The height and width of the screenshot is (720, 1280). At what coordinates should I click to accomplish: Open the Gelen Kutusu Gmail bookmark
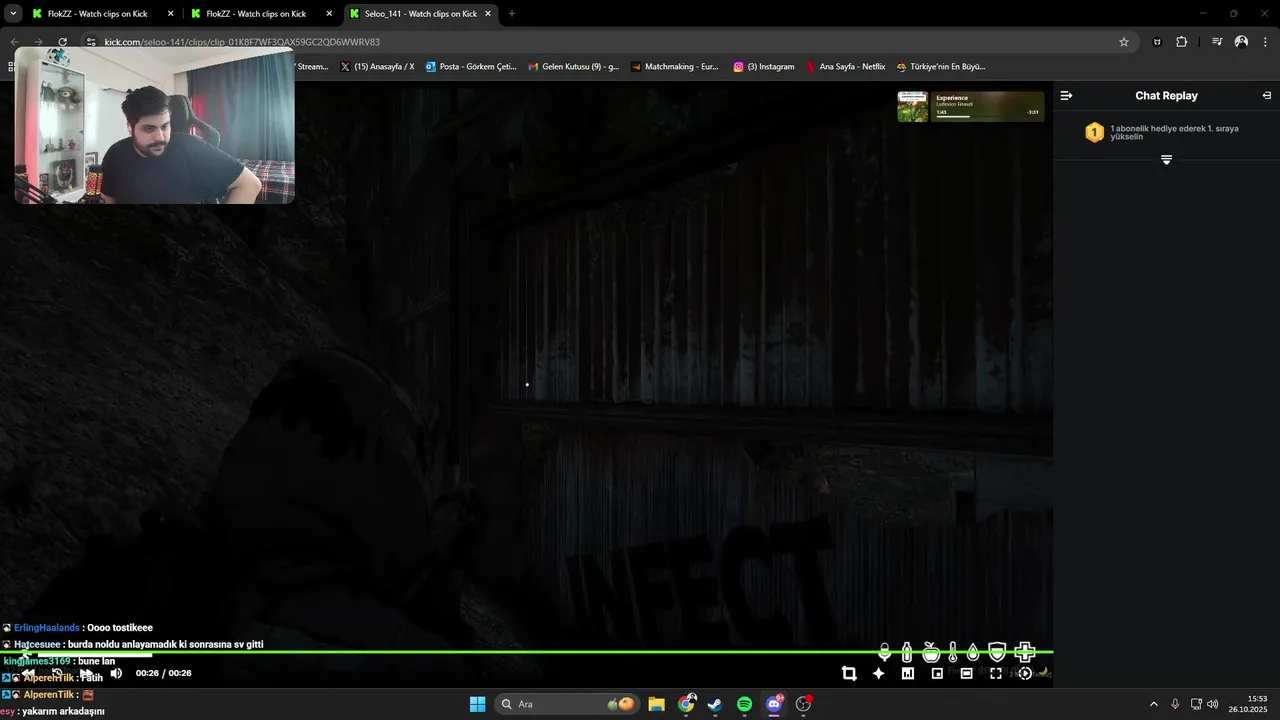(x=573, y=67)
